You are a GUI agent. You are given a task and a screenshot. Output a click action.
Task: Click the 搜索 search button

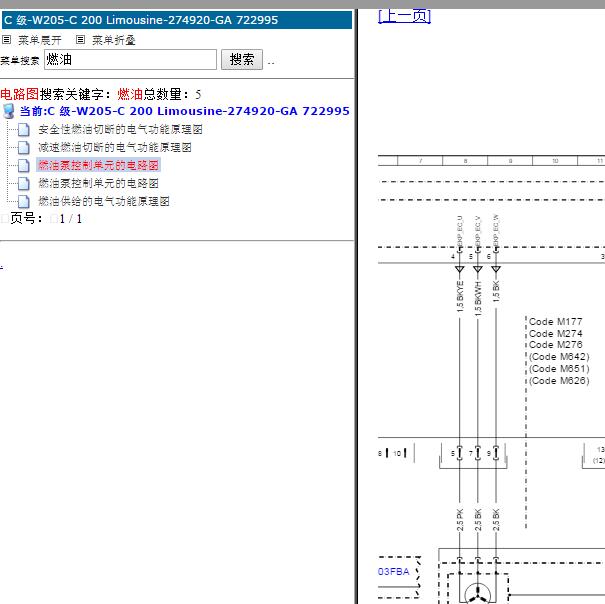point(242,59)
